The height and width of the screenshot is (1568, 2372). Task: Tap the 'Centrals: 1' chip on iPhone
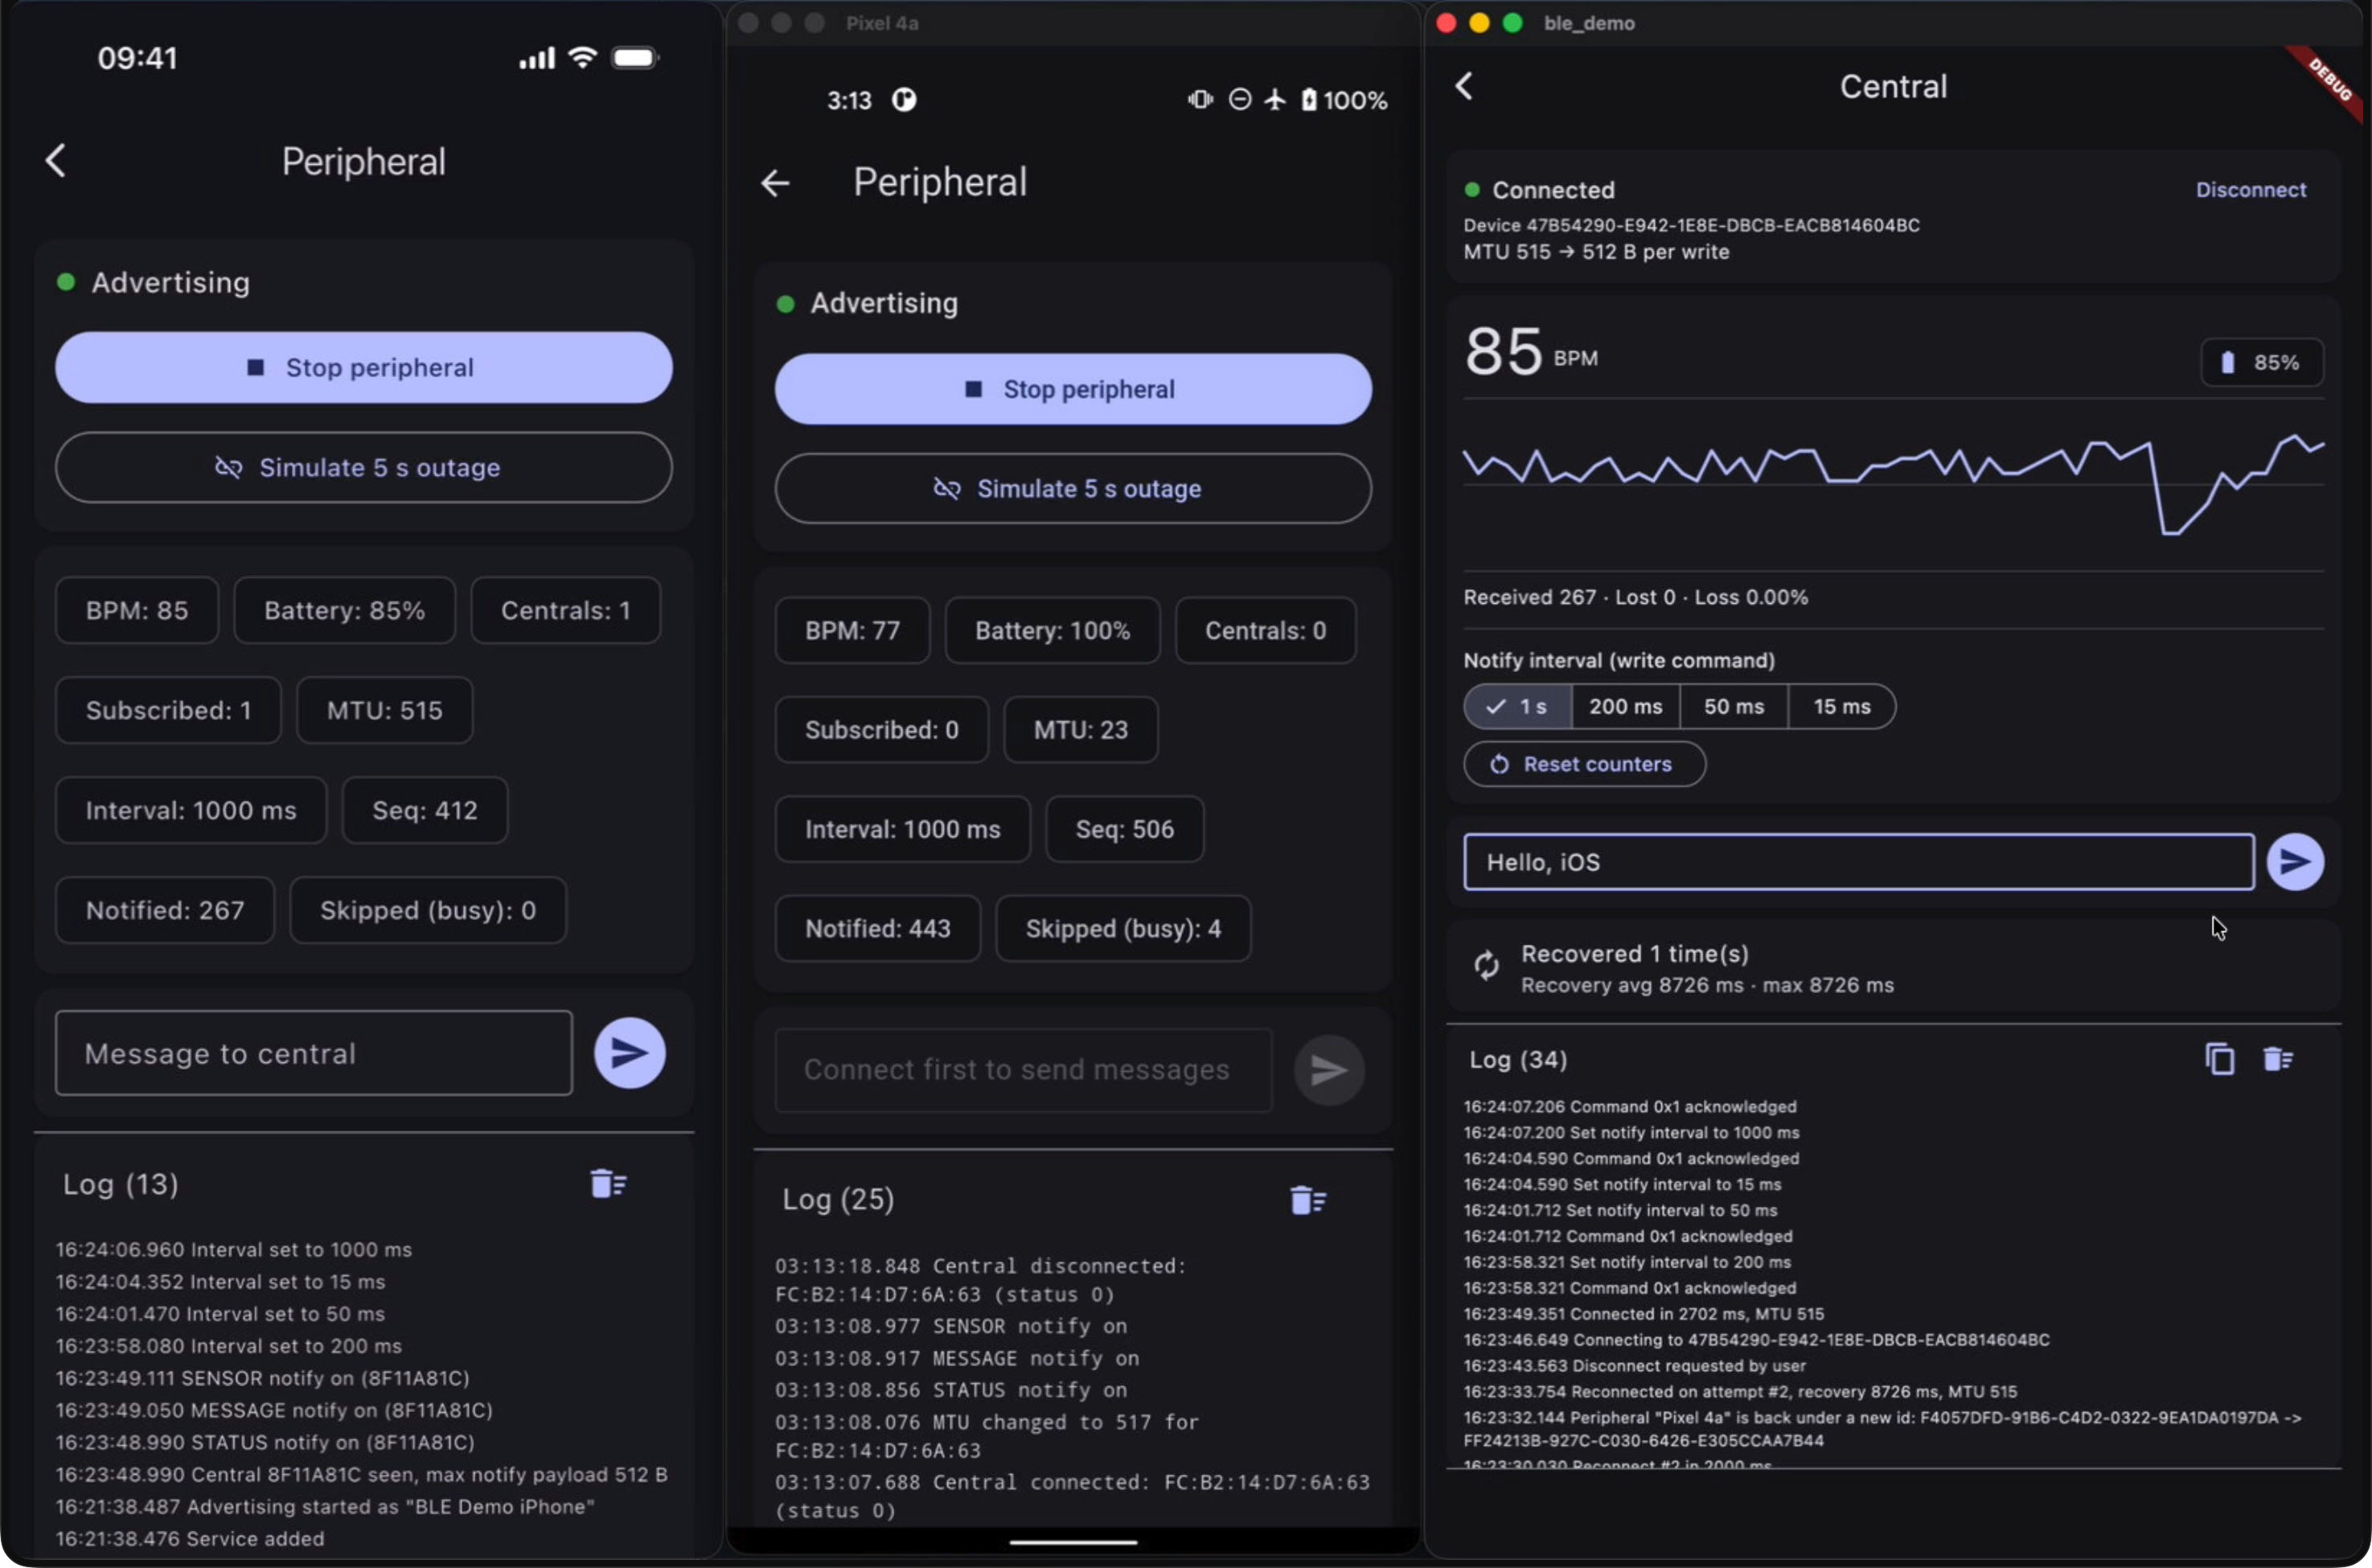(x=566, y=611)
